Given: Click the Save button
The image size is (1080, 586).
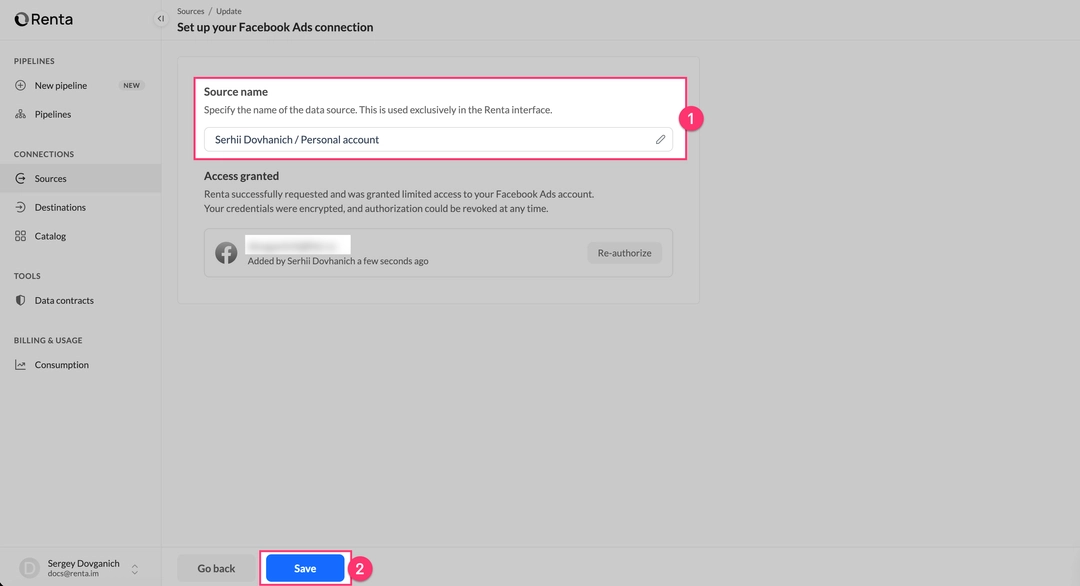Looking at the screenshot, I should coord(305,568).
